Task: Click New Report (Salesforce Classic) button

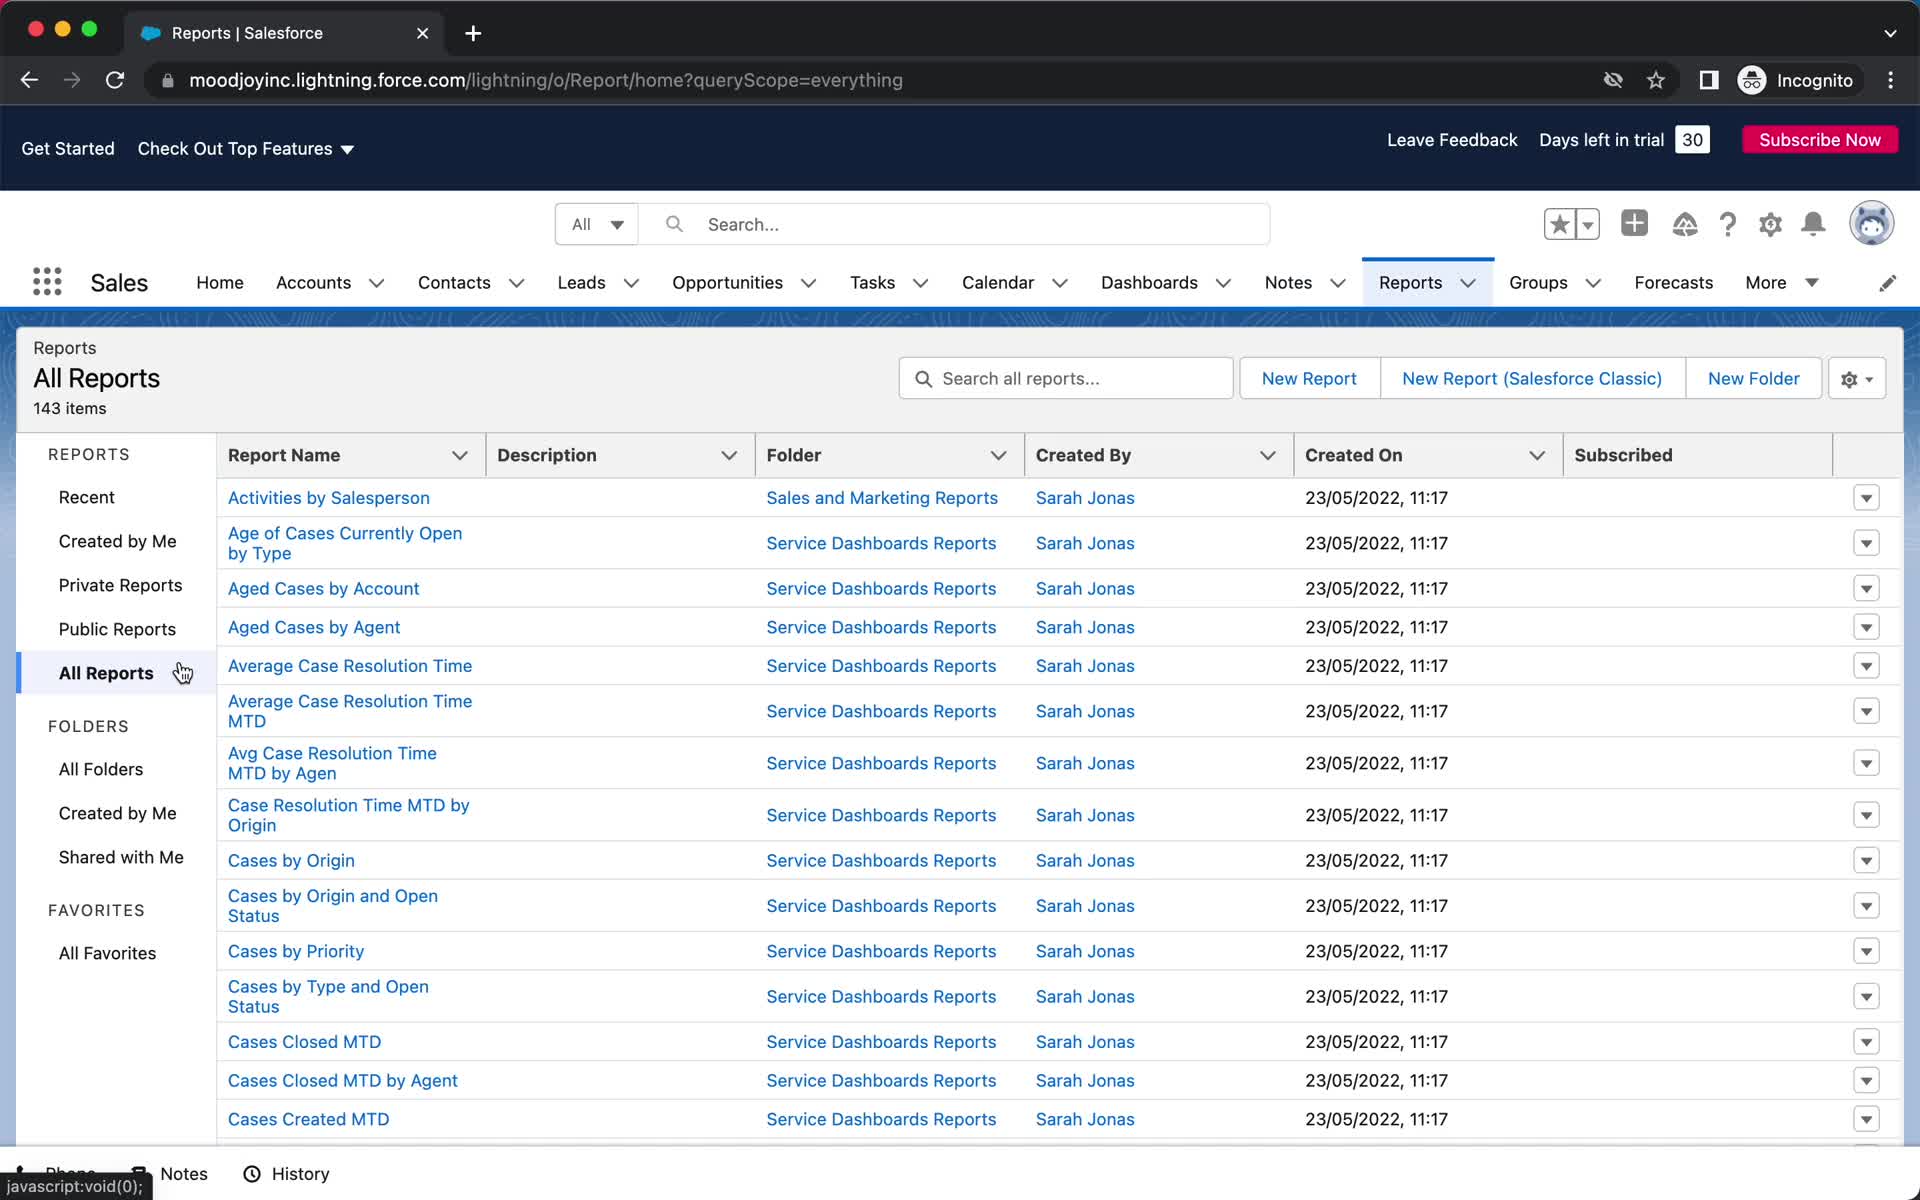Action: 1532,379
